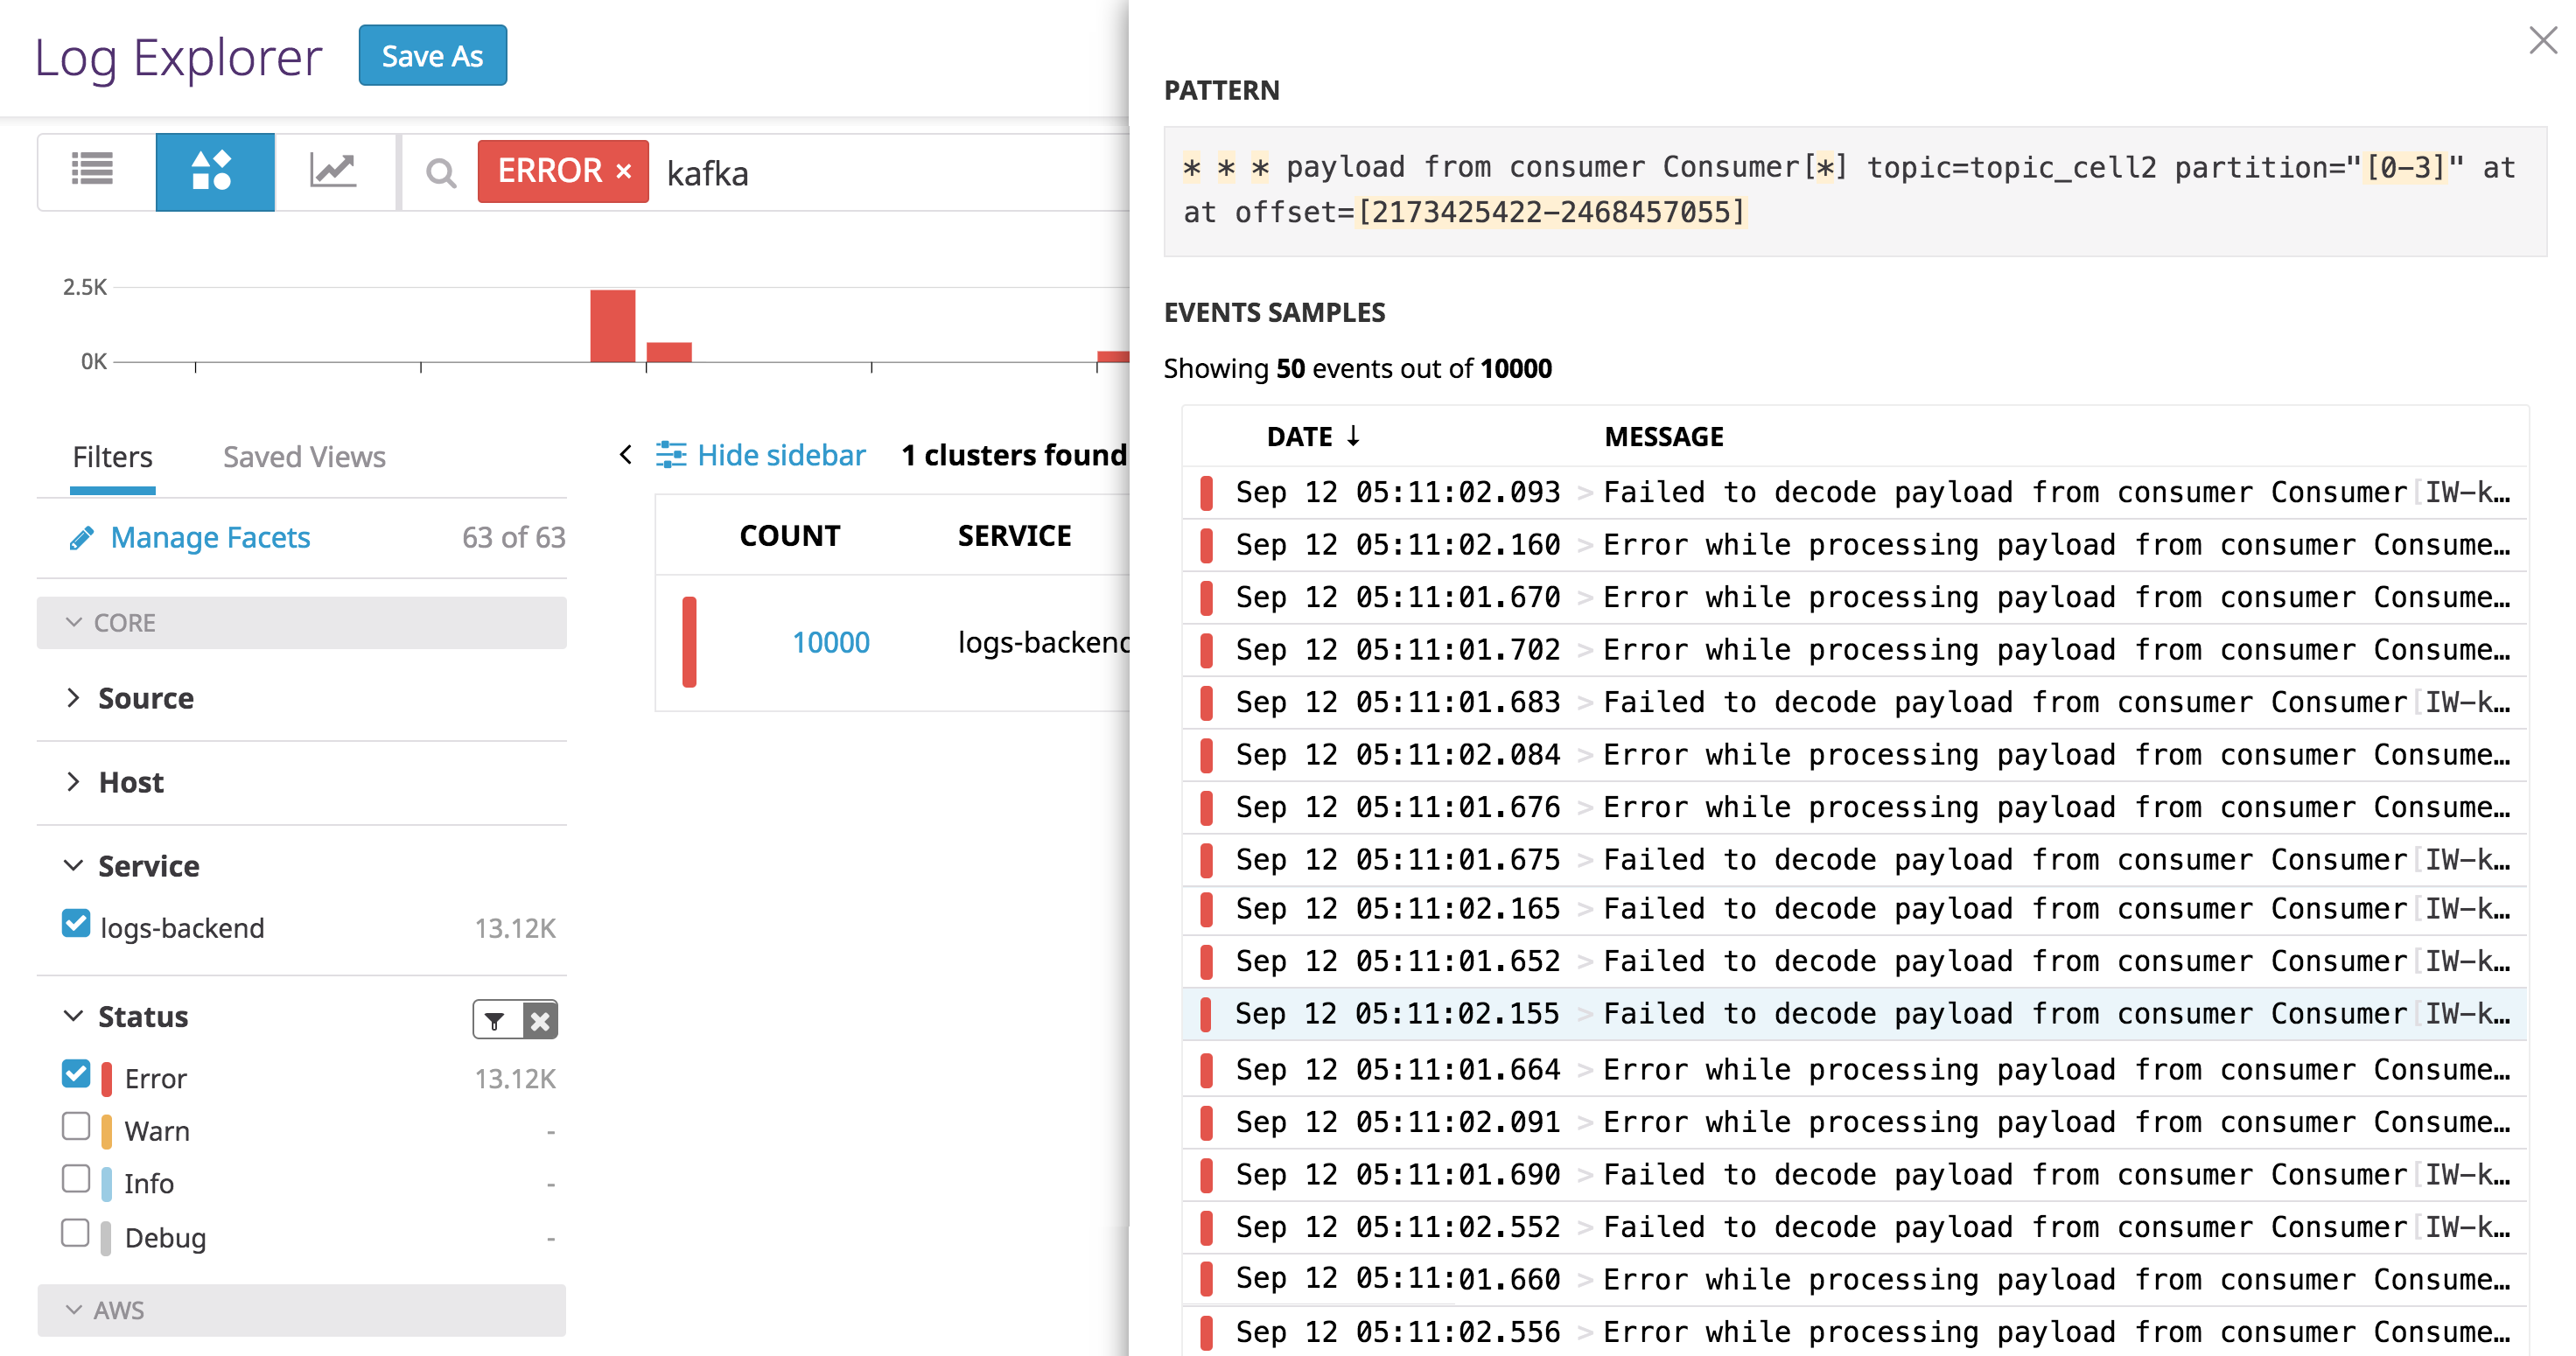This screenshot has height=1356, width=2576.
Task: Click the Hide sidebar sliders icon
Action: [x=673, y=455]
